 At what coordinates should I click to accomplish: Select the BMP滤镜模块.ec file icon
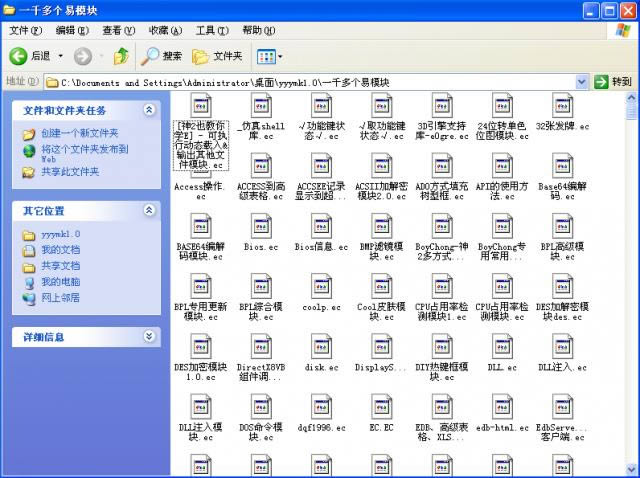[382, 226]
